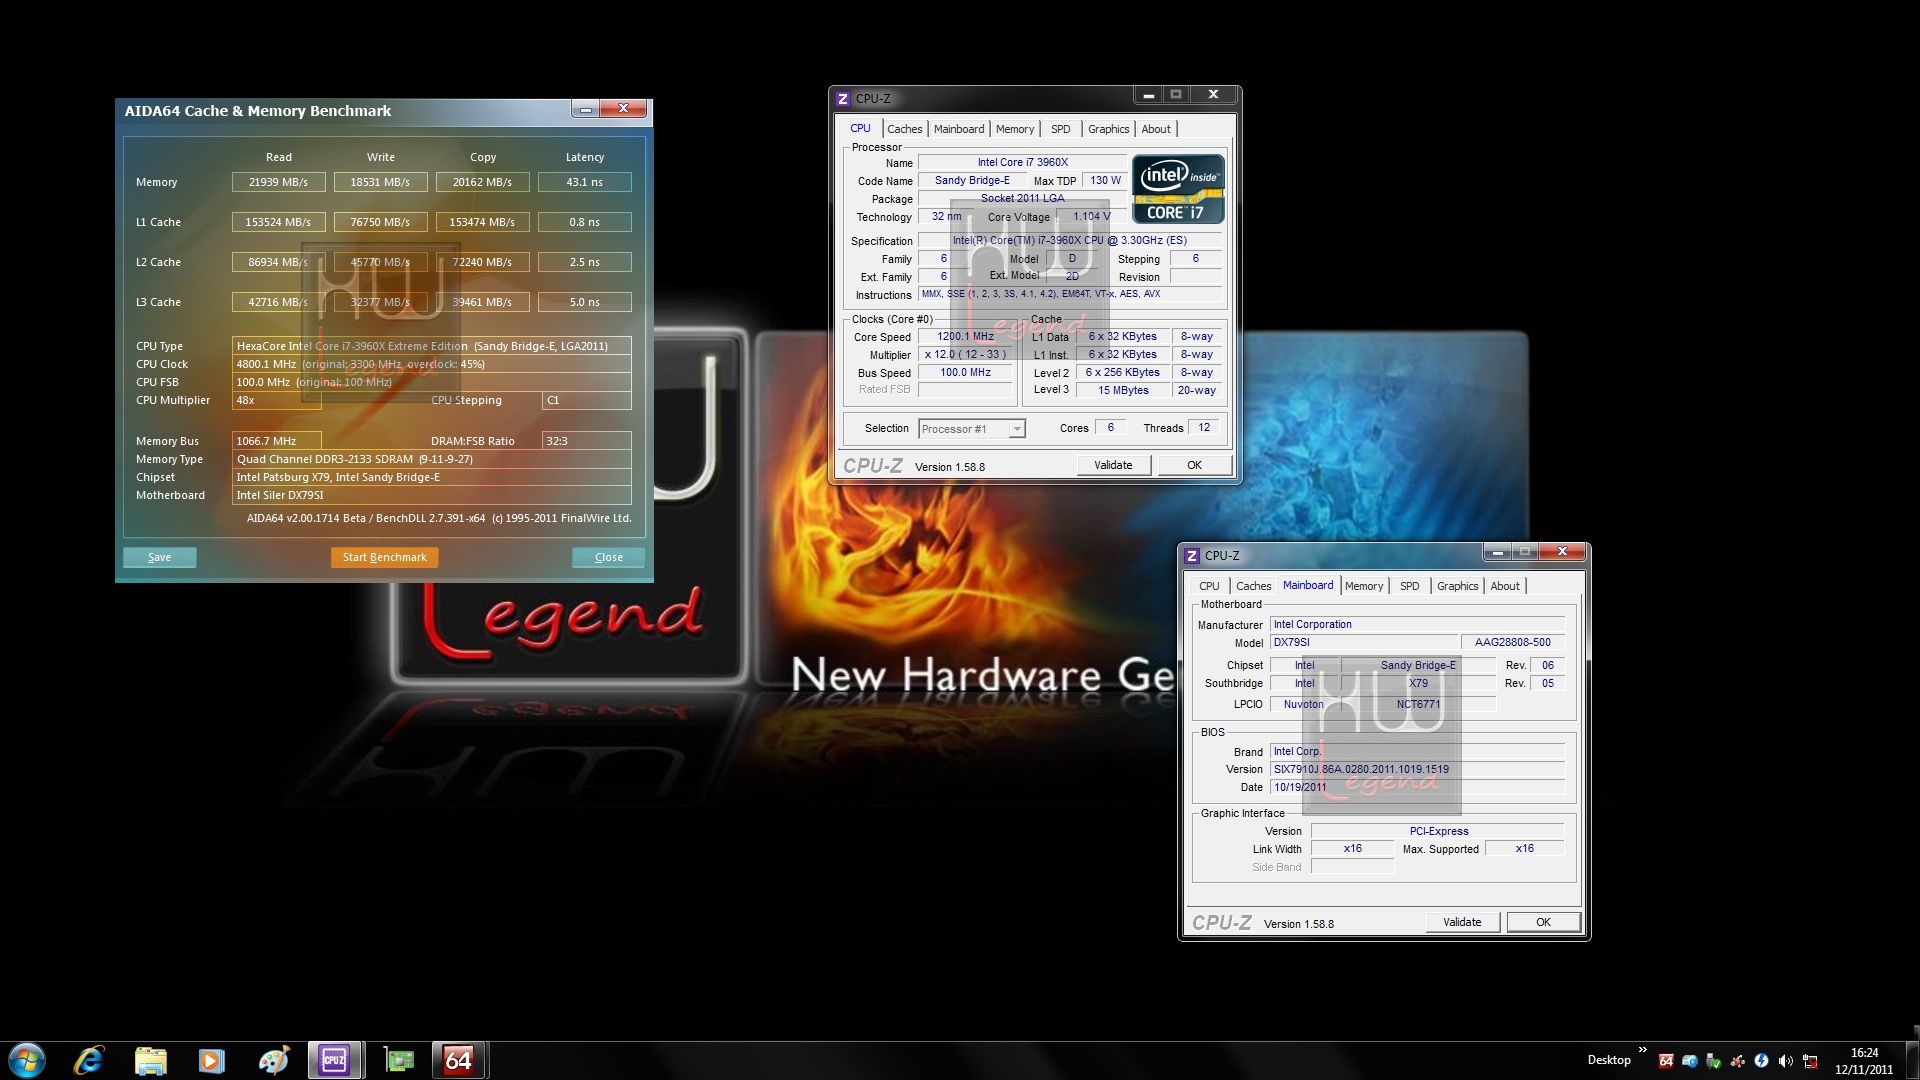Expand the Desktop toolbar chevron
The width and height of the screenshot is (1920, 1080).
click(x=1642, y=1050)
